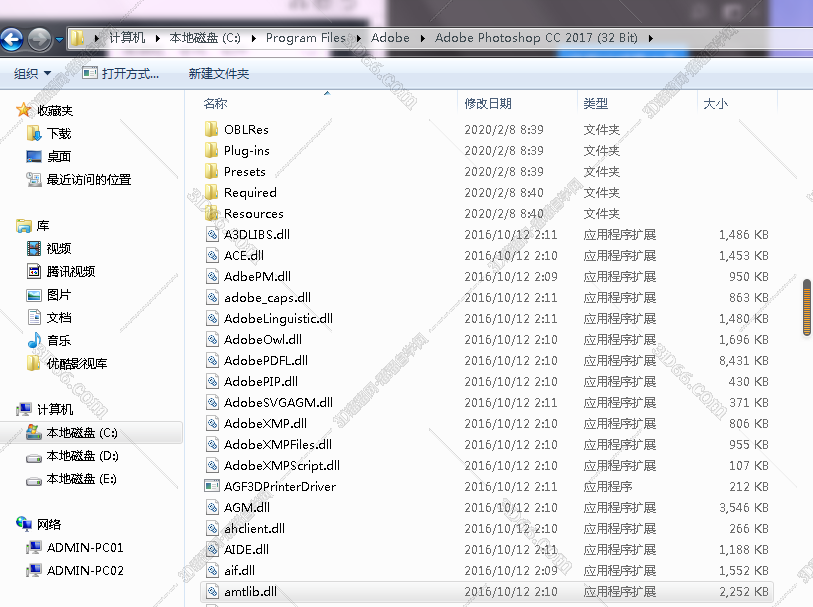Click the forward navigation arrow
The width and height of the screenshot is (813, 607).
click(39, 38)
